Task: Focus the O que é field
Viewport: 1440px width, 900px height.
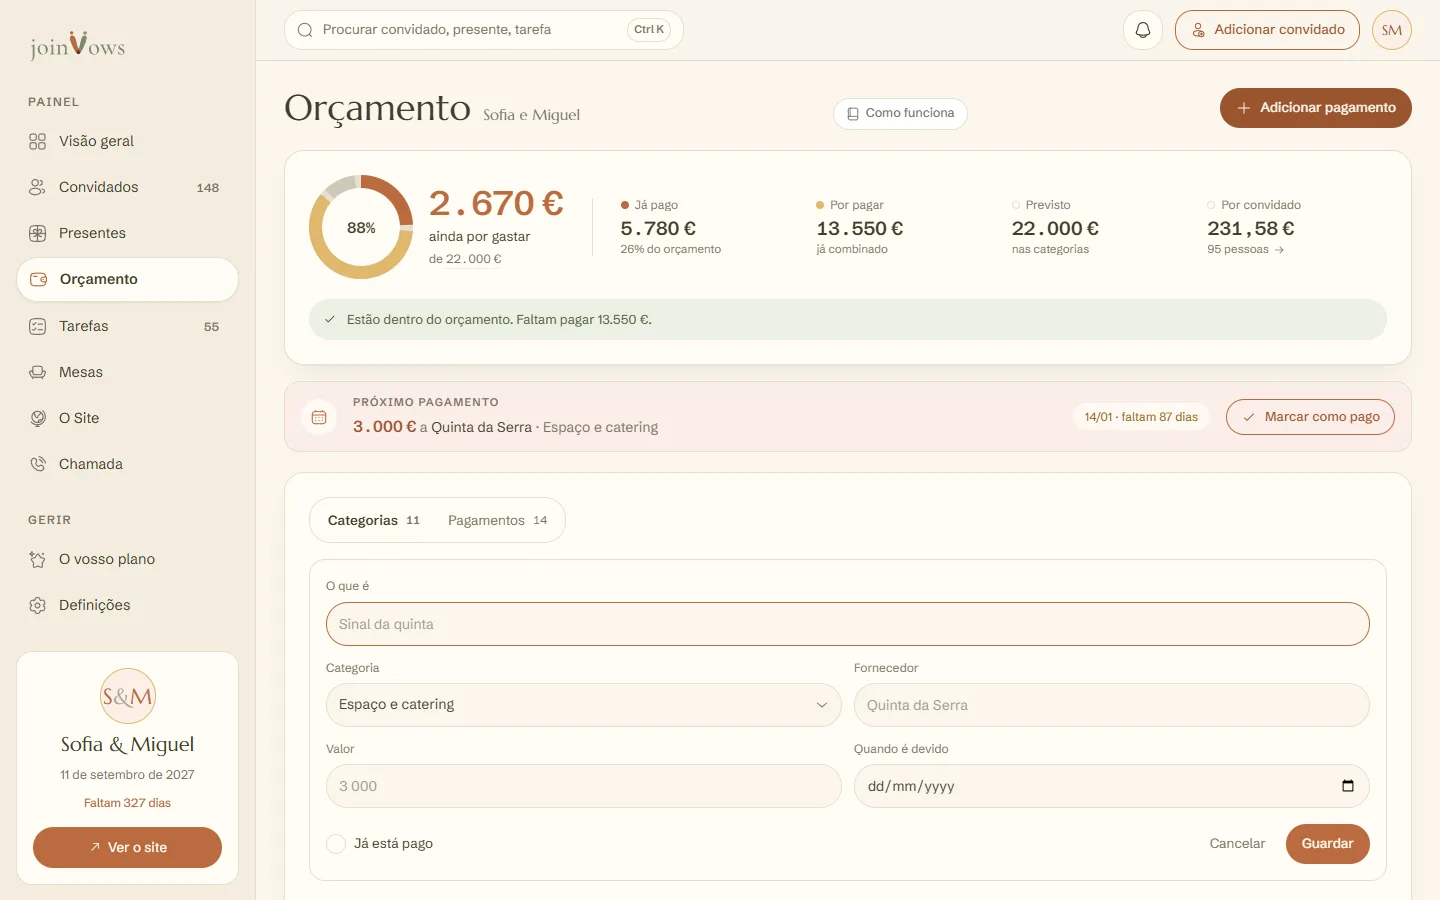Action: (848, 624)
